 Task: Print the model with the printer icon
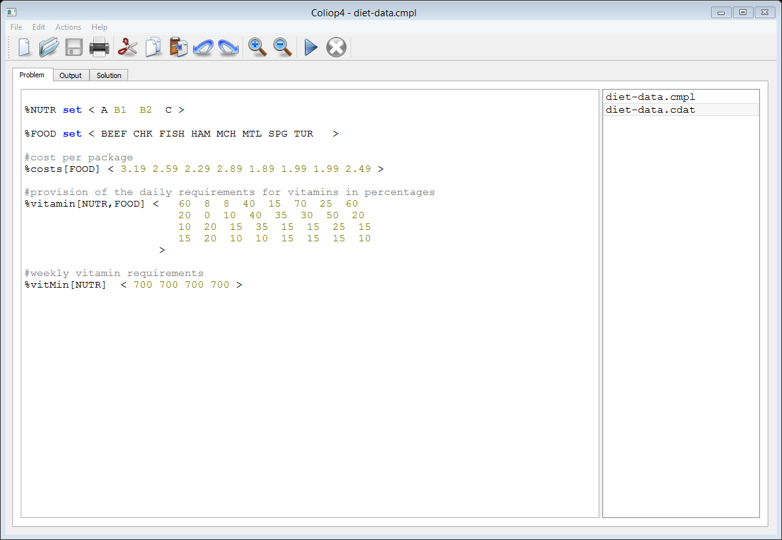pos(99,47)
